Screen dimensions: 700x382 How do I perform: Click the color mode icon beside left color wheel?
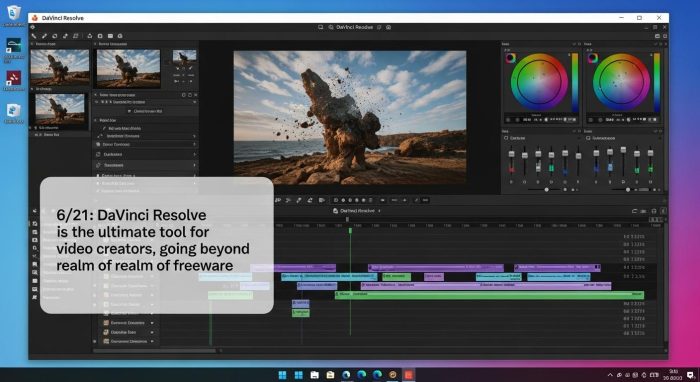pyautogui.click(x=510, y=58)
